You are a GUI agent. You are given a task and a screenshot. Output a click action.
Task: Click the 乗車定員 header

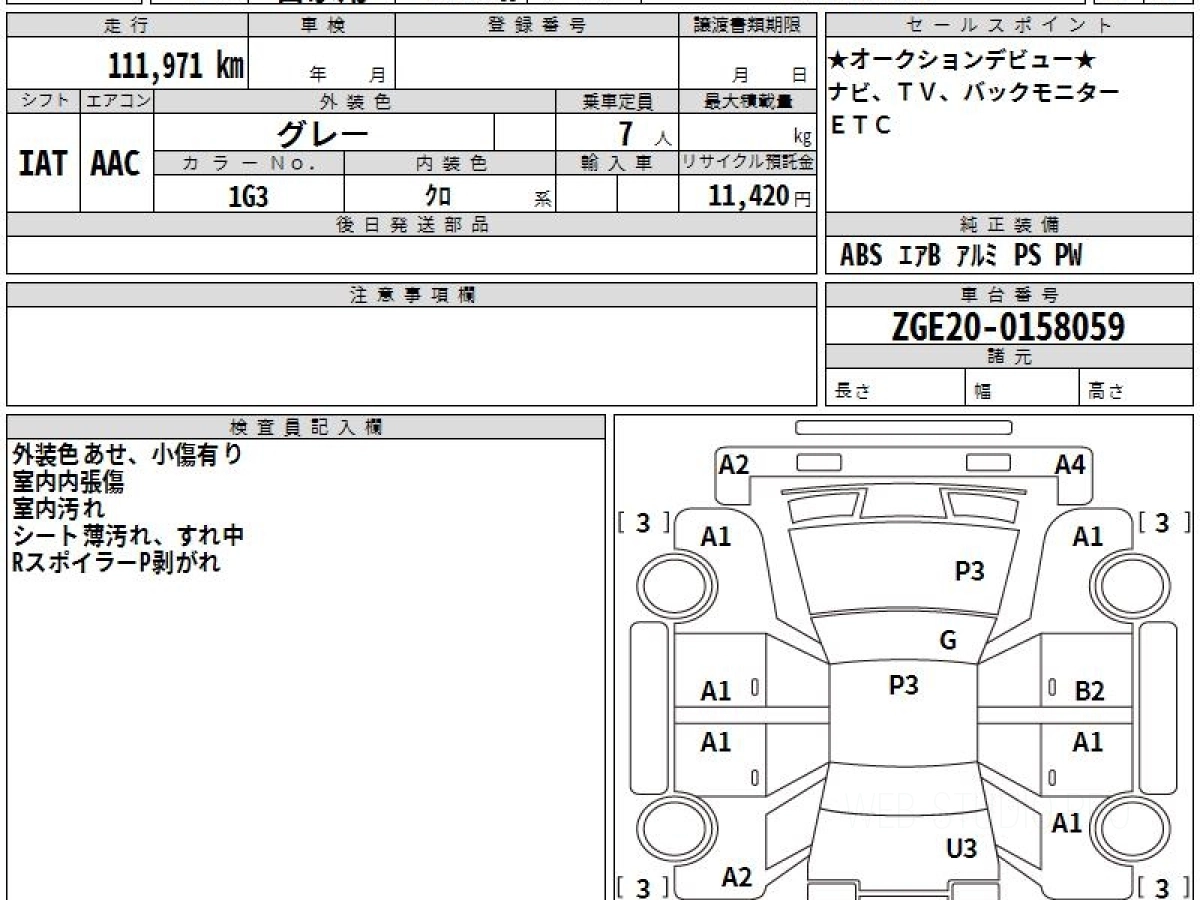pyautogui.click(x=617, y=101)
